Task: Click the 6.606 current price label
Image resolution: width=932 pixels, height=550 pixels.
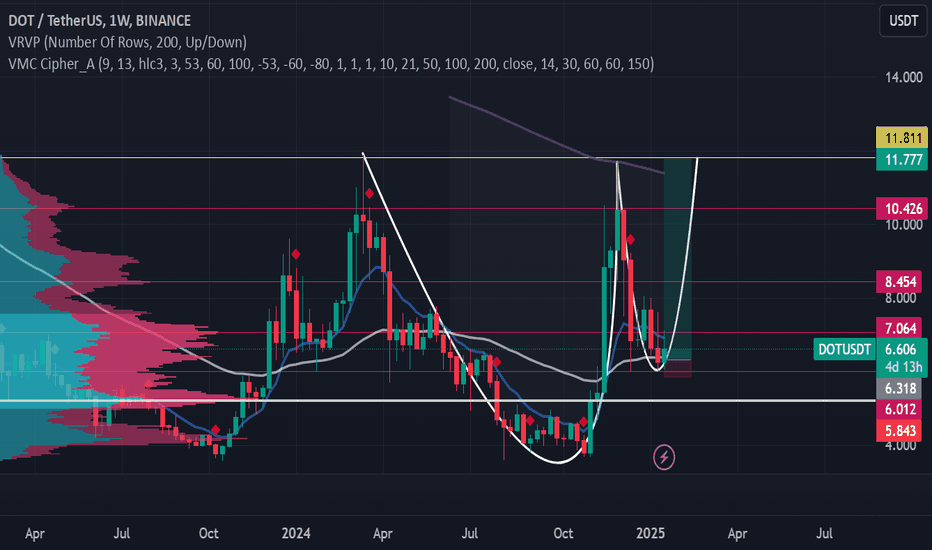Action: click(902, 349)
